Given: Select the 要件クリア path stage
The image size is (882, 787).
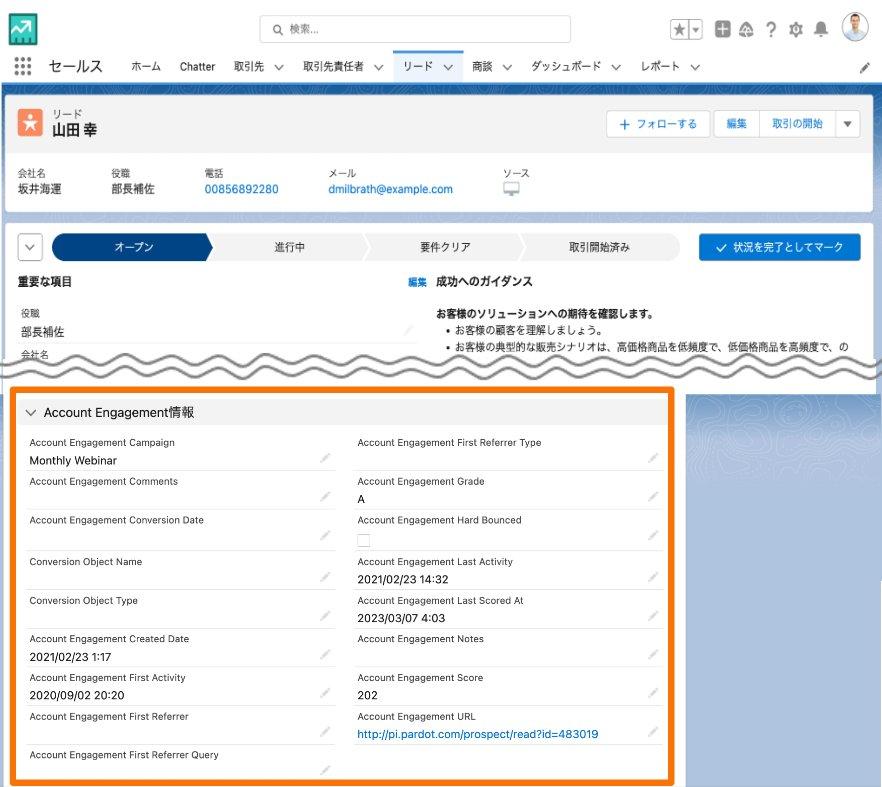Looking at the screenshot, I should tap(445, 247).
